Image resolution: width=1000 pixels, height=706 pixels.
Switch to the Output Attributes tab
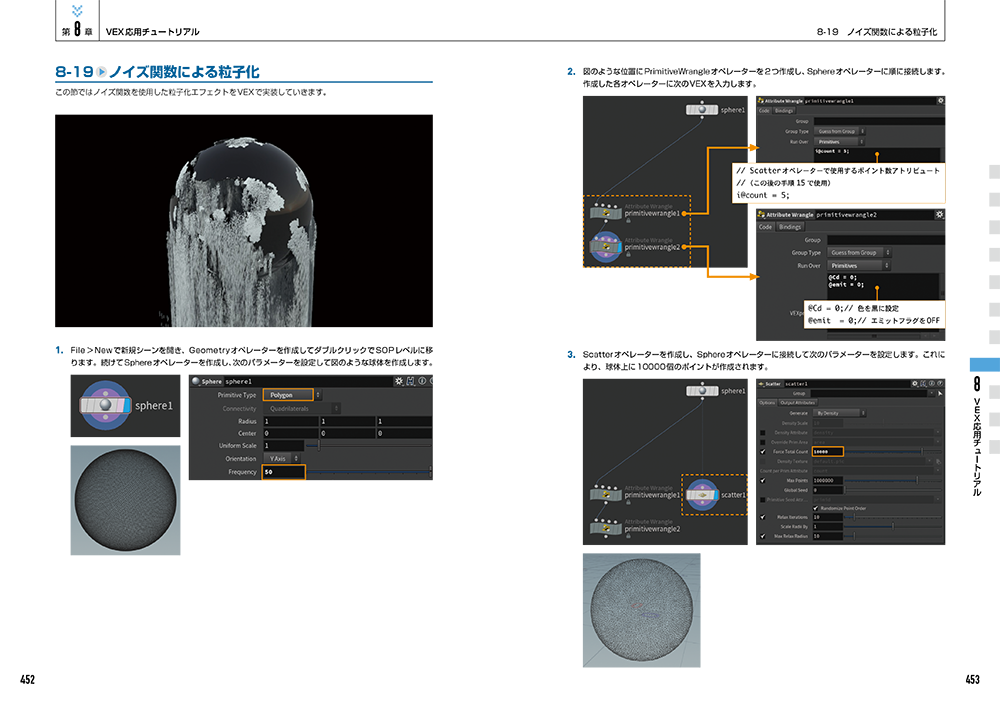coord(797,403)
